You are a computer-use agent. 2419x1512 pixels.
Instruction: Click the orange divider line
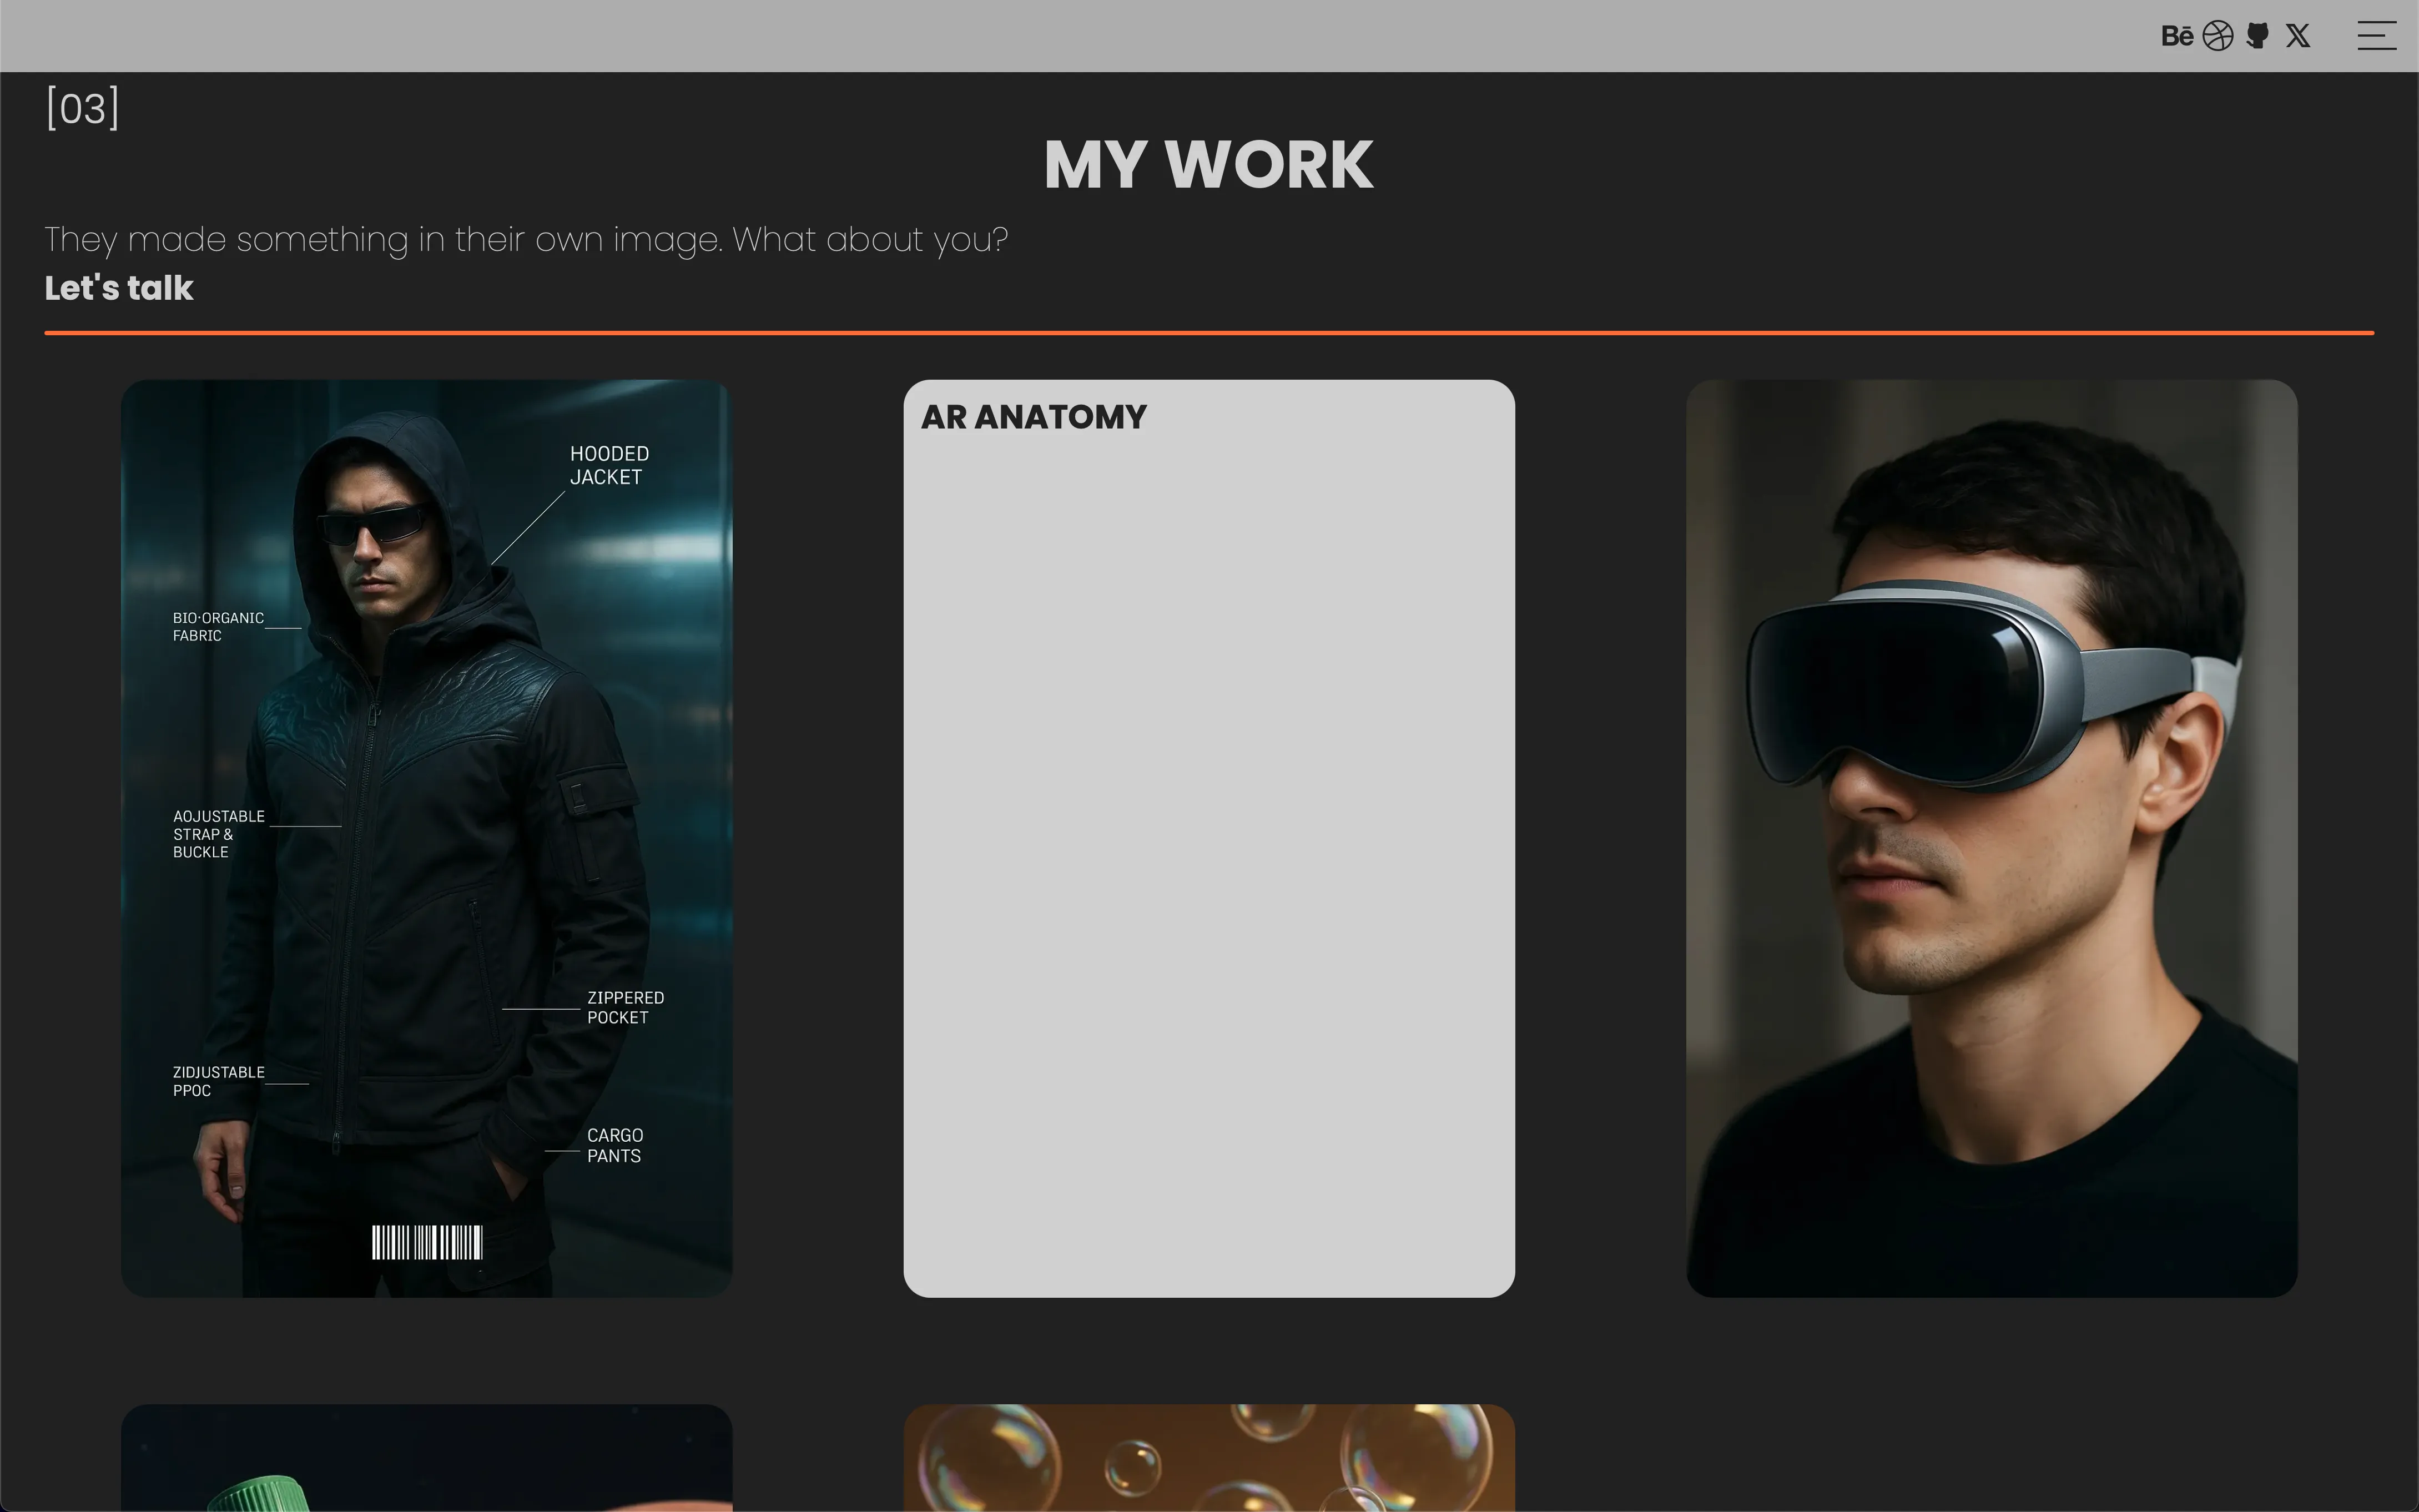(1208, 332)
